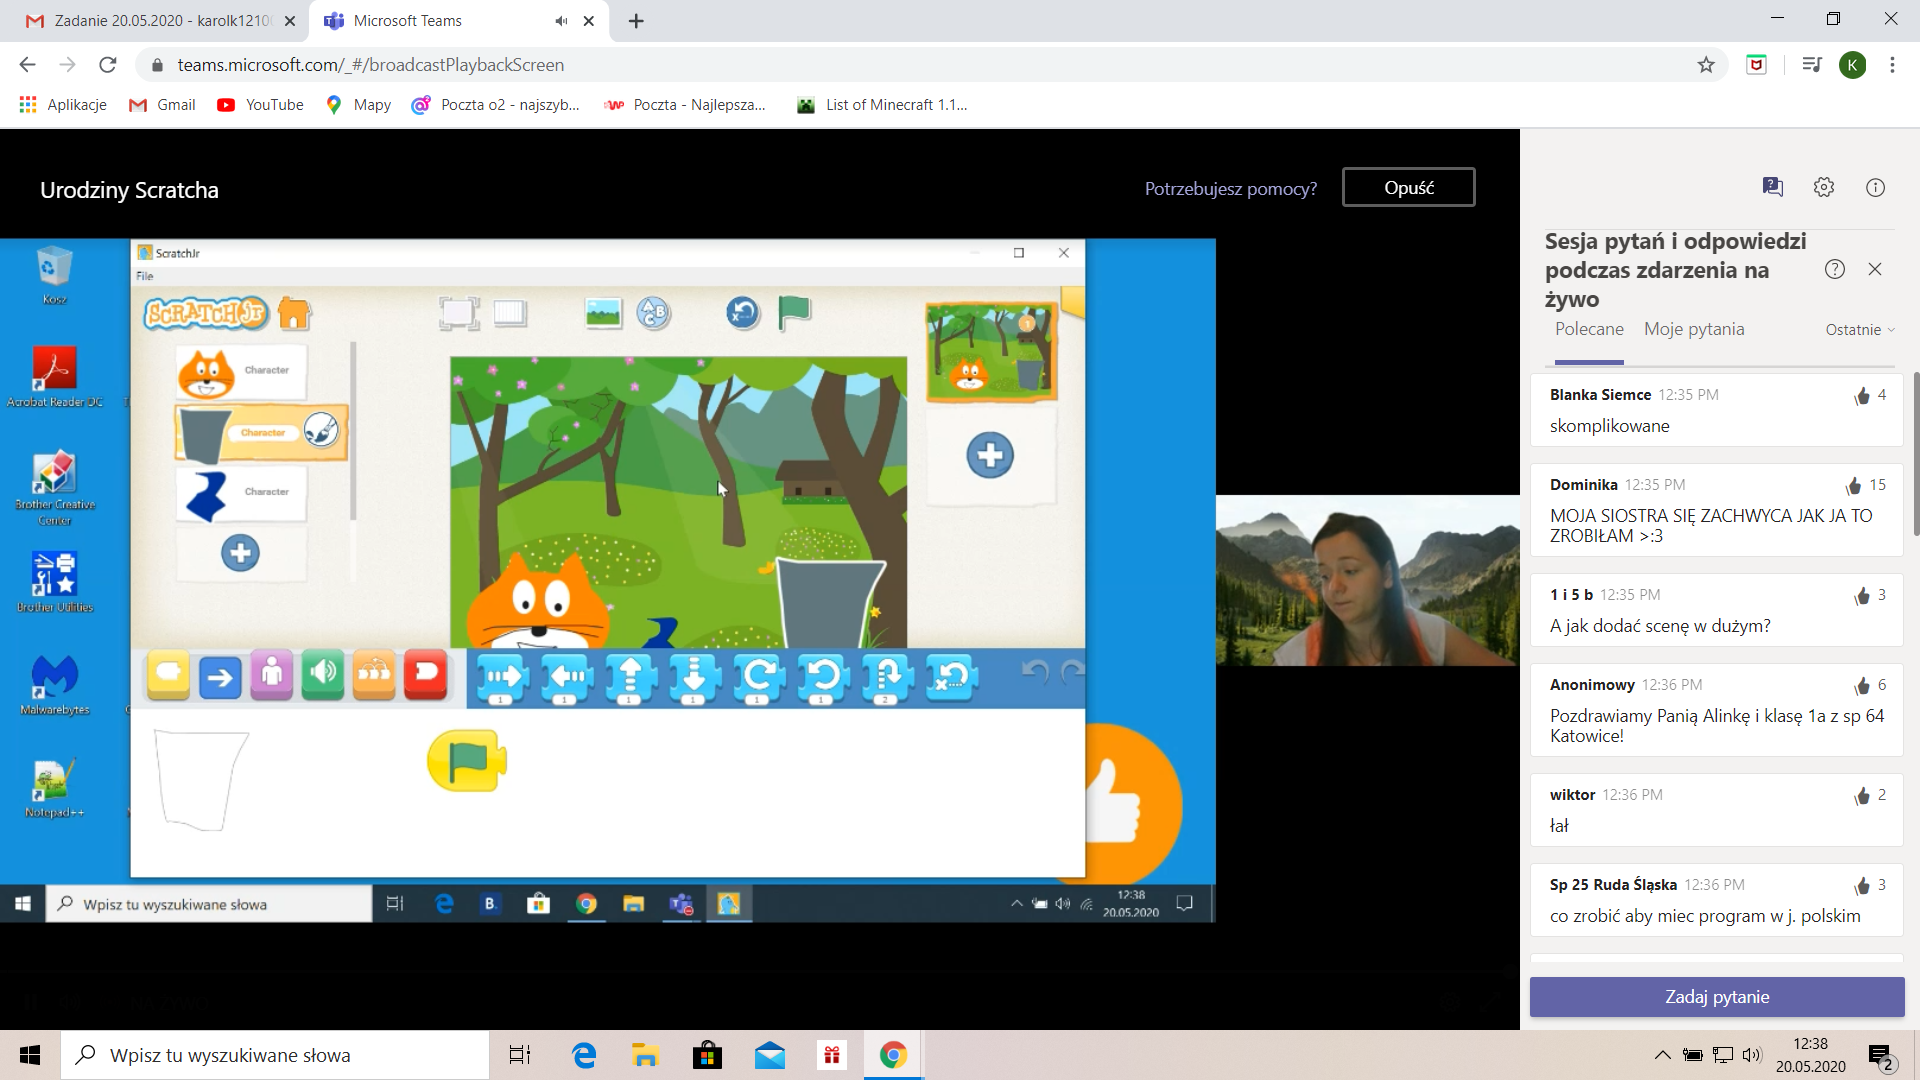Click the ScratchJr home icon
This screenshot has height=1080, width=1920.
294,314
